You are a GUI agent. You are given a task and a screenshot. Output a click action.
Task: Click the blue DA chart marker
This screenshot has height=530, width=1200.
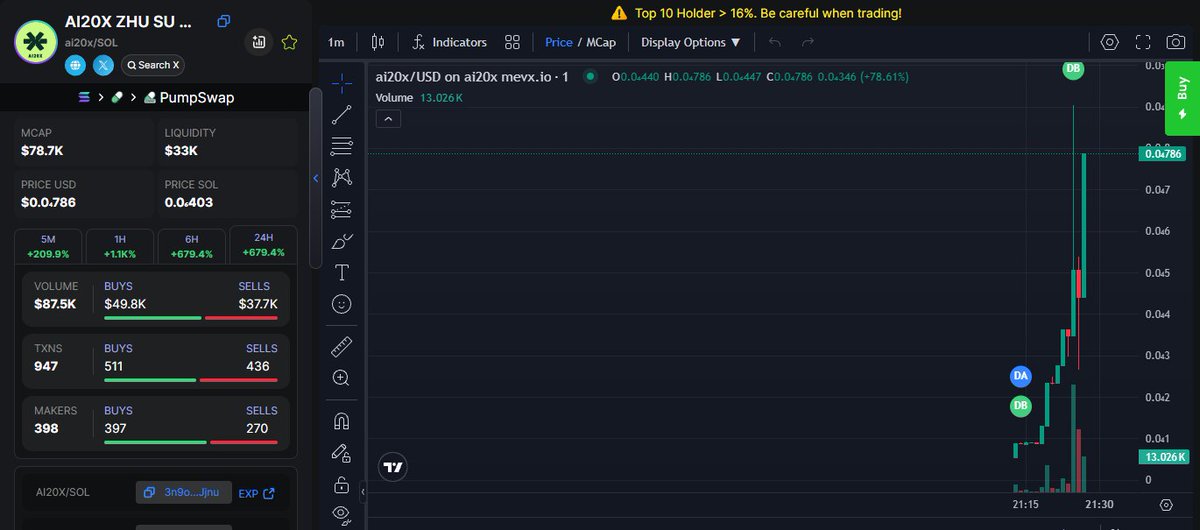tap(1020, 376)
